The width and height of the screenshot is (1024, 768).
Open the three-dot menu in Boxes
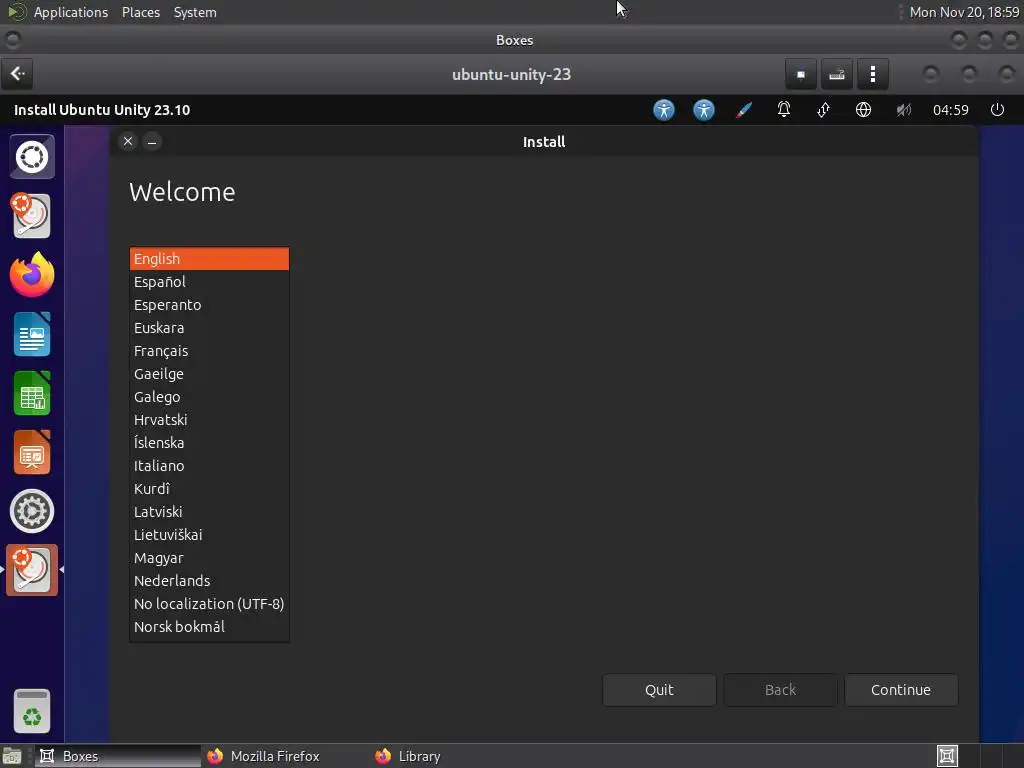(x=872, y=74)
